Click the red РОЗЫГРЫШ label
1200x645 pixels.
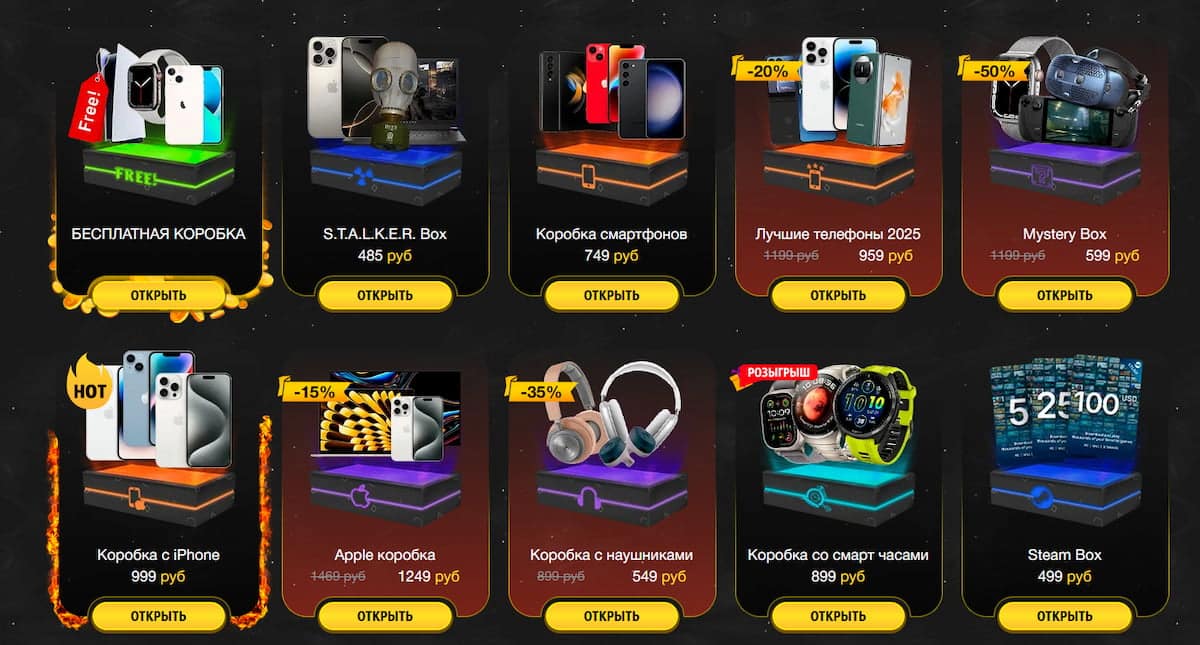pyautogui.click(x=777, y=372)
